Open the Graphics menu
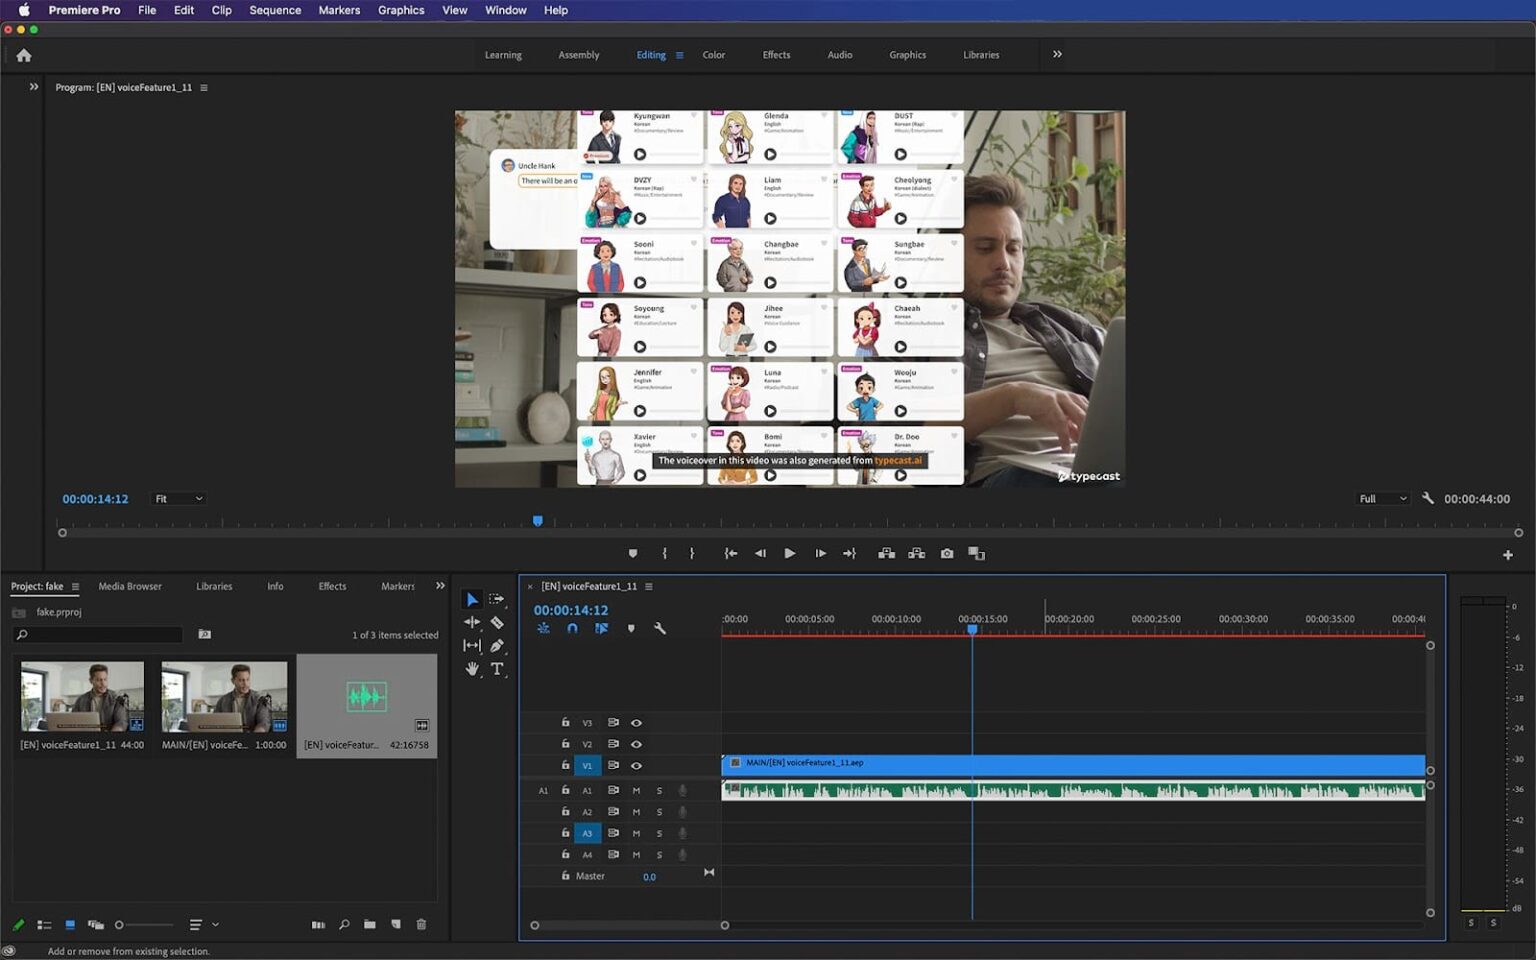1536x960 pixels. point(400,10)
